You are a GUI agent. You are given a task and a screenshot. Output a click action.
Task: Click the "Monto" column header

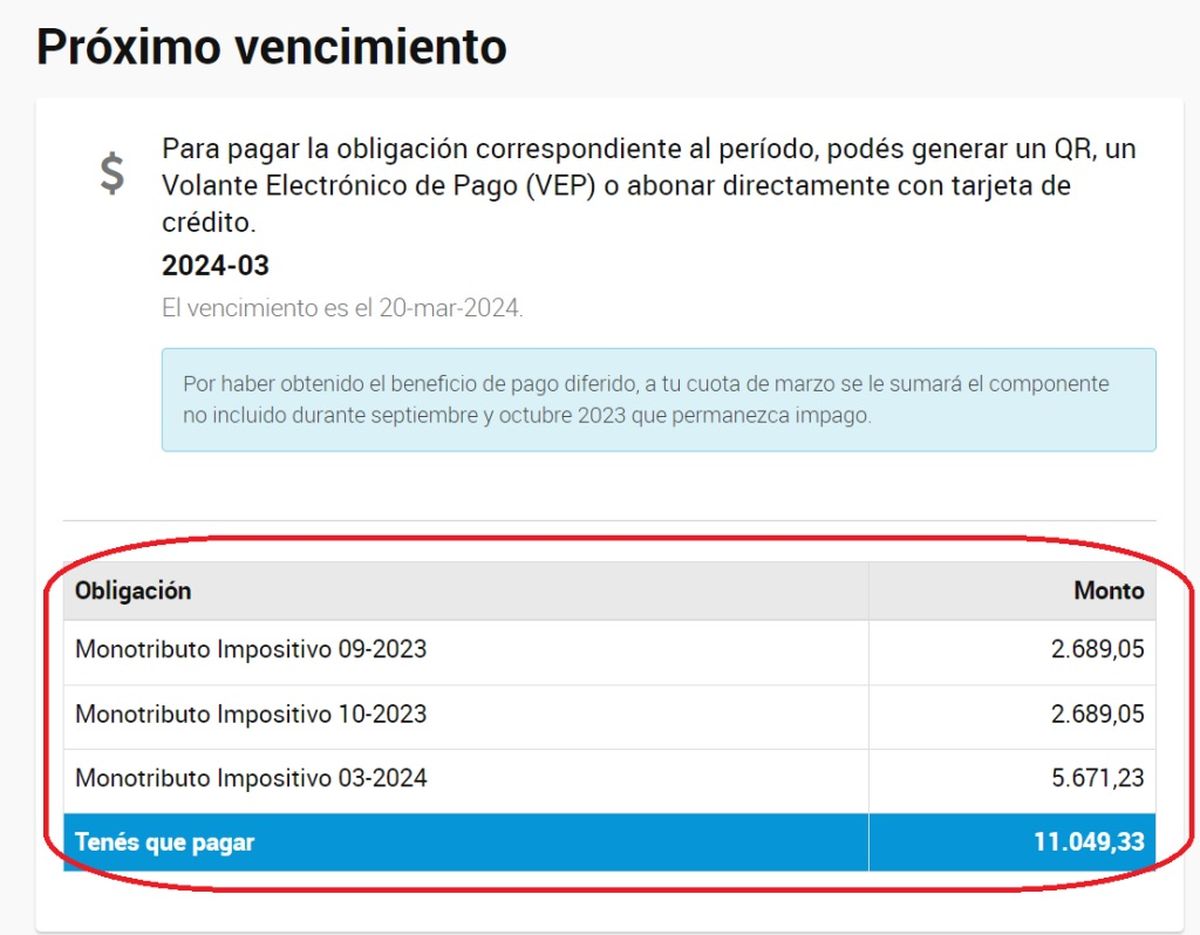(1112, 591)
